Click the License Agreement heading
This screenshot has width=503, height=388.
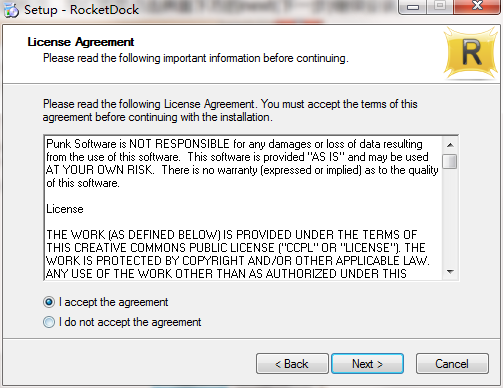coord(81,42)
